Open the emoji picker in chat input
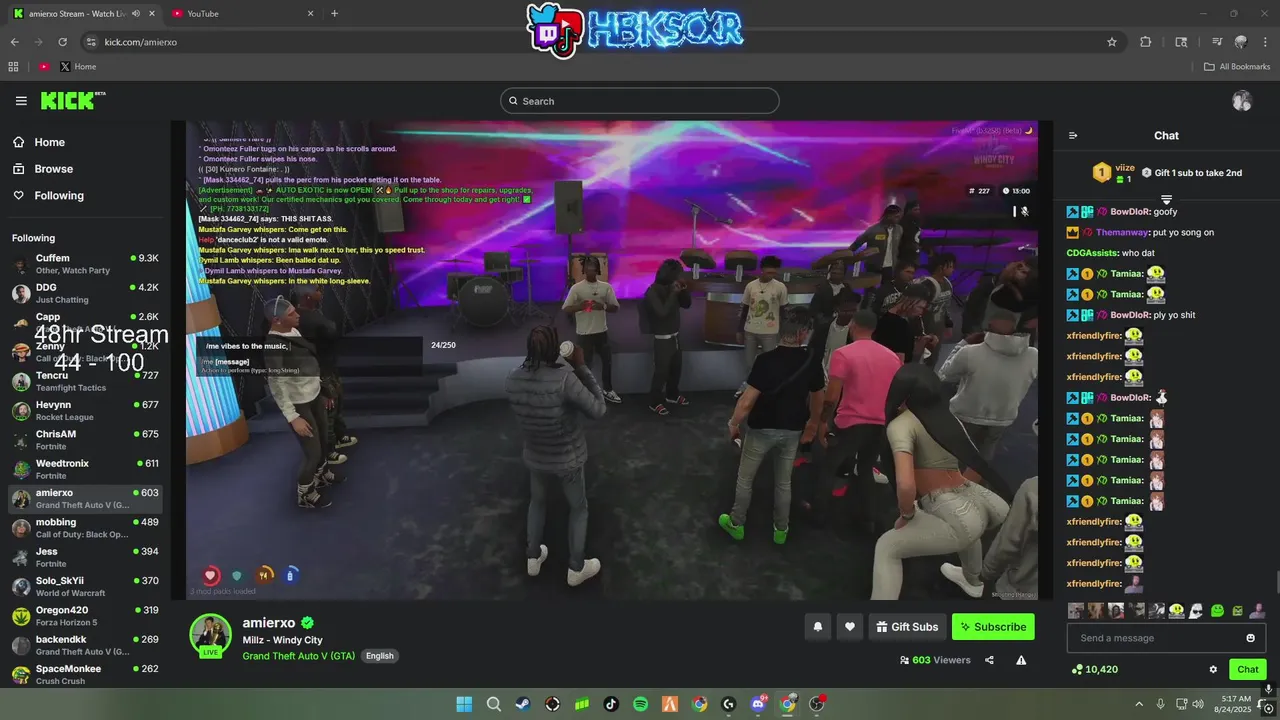 coord(1251,638)
